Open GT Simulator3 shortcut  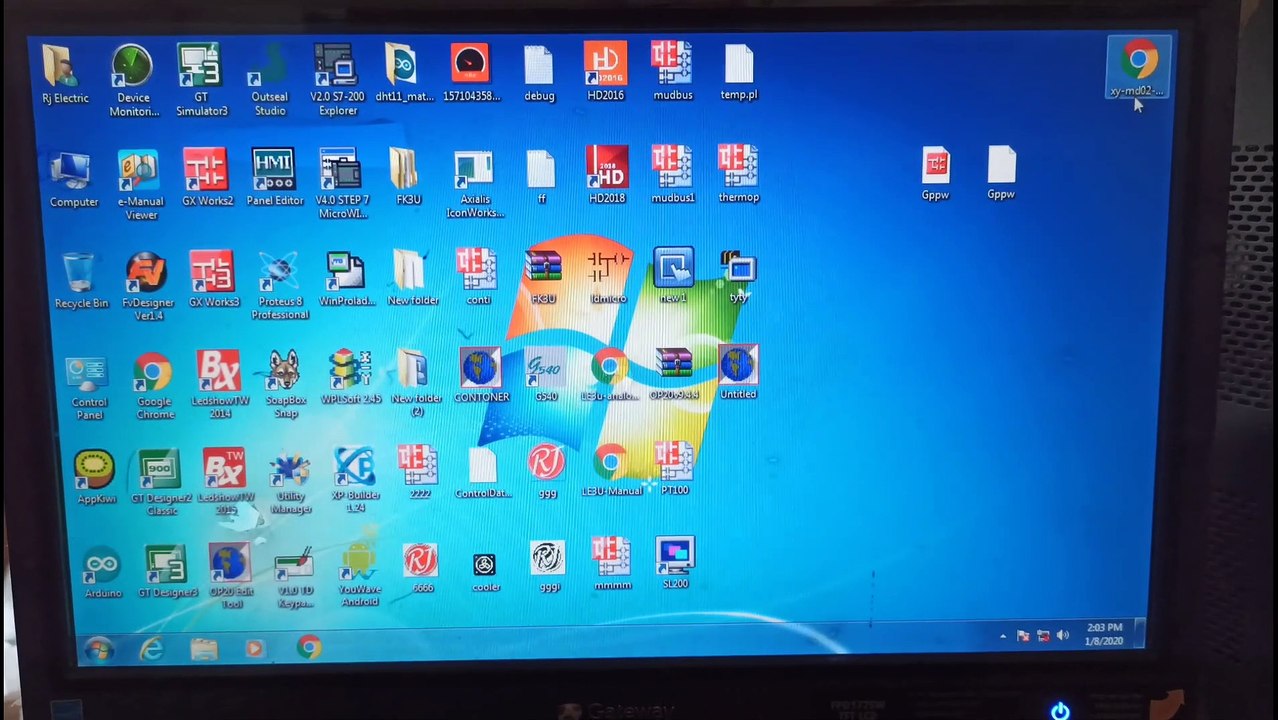point(201,80)
